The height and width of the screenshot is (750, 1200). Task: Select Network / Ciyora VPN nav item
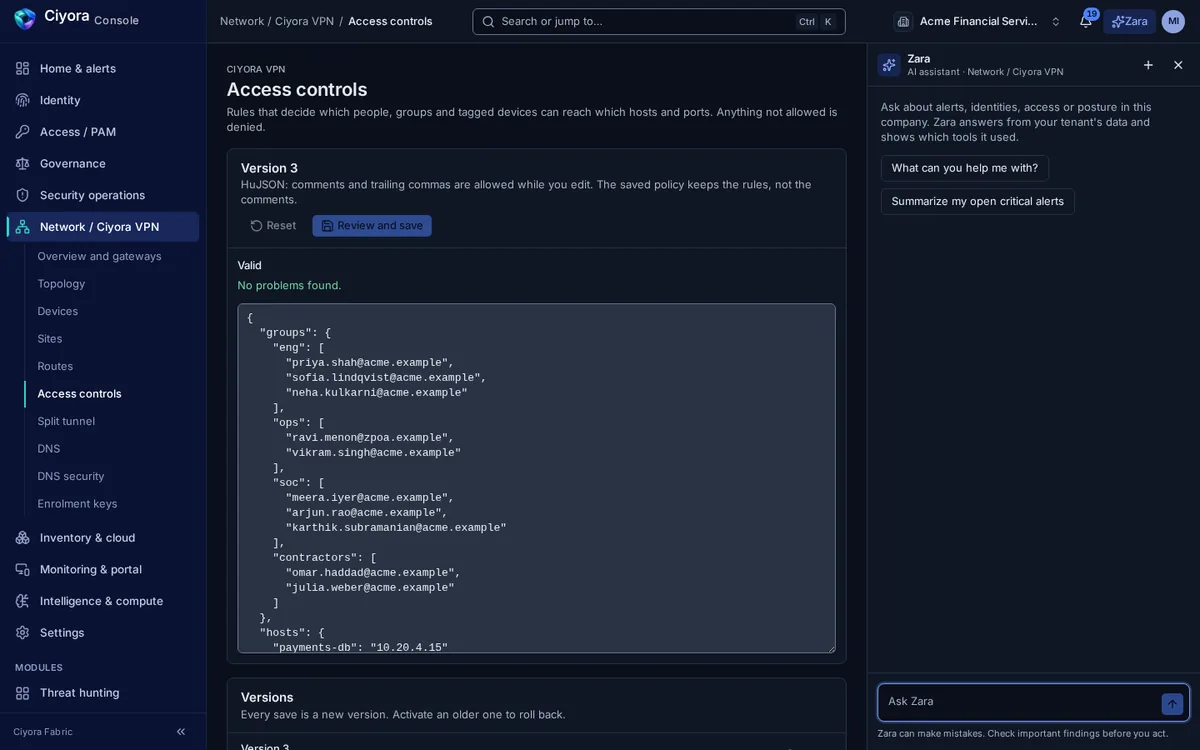pos(103,227)
